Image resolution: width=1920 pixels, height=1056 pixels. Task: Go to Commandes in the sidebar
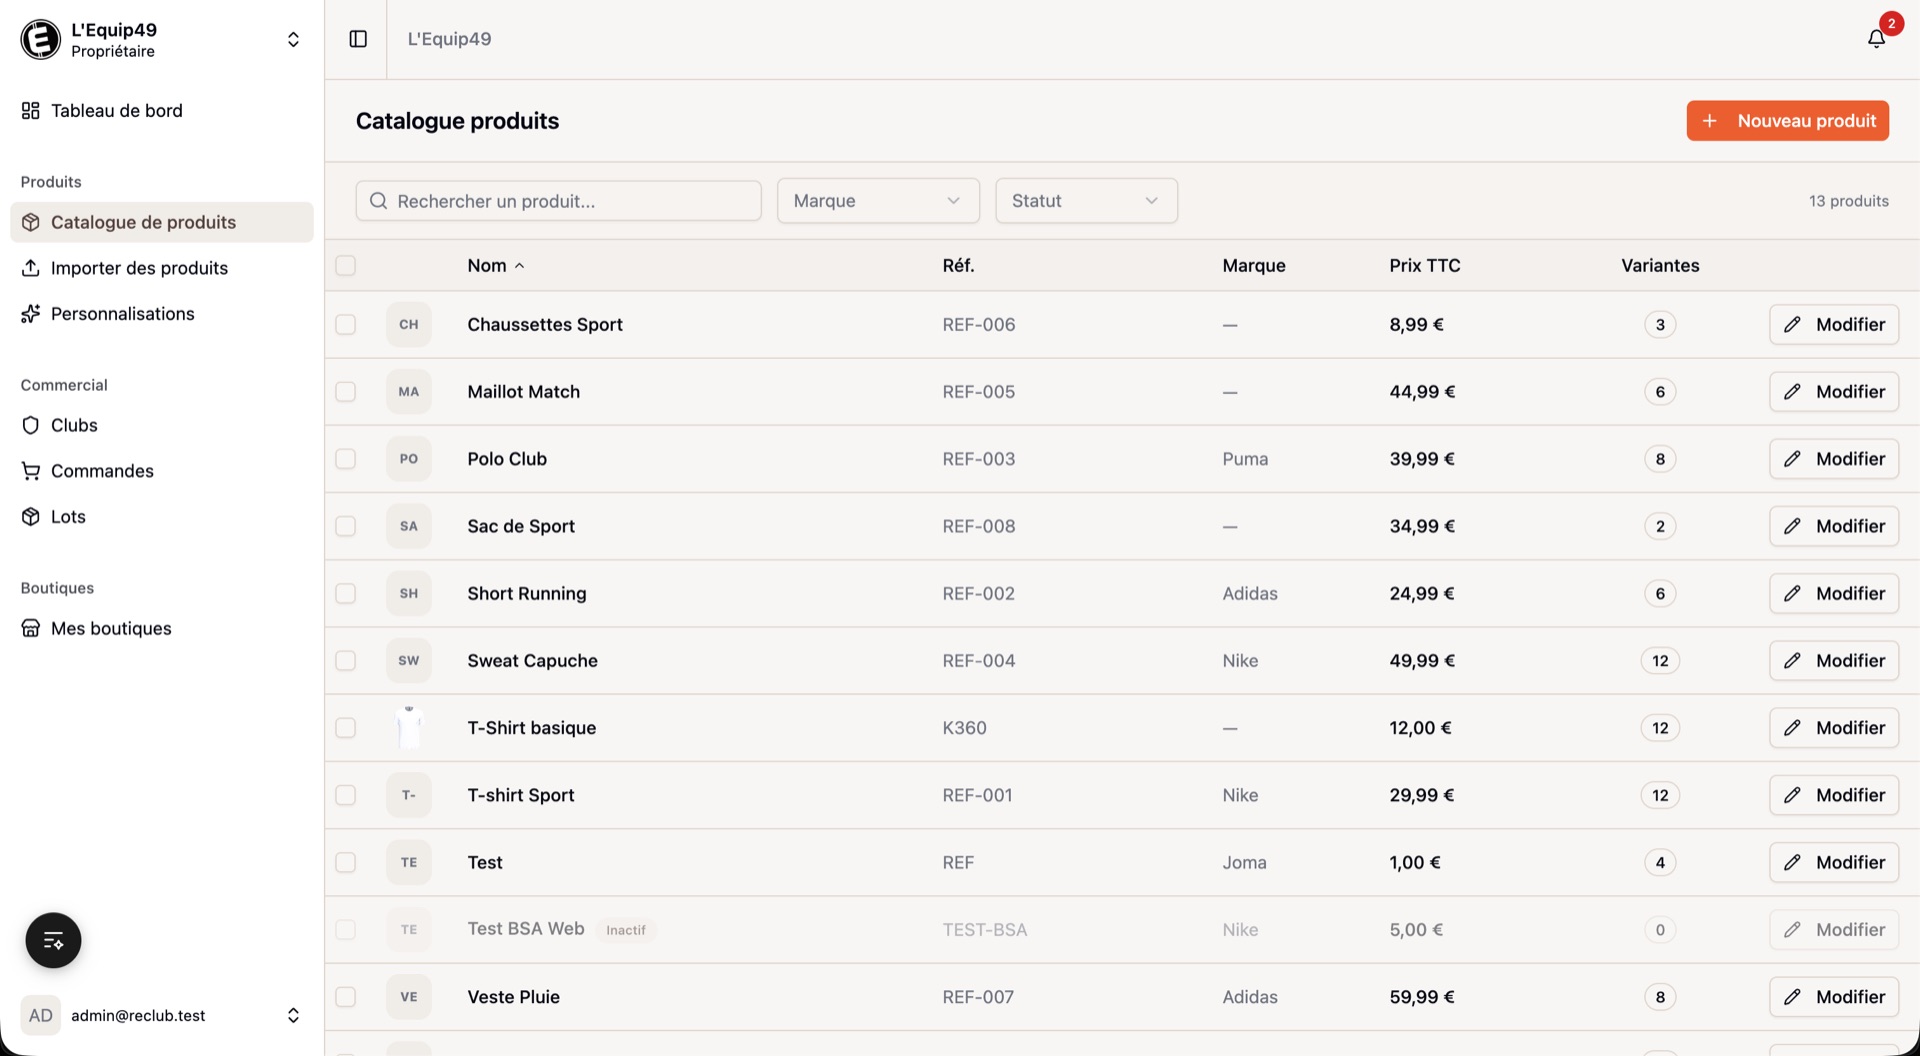(102, 471)
